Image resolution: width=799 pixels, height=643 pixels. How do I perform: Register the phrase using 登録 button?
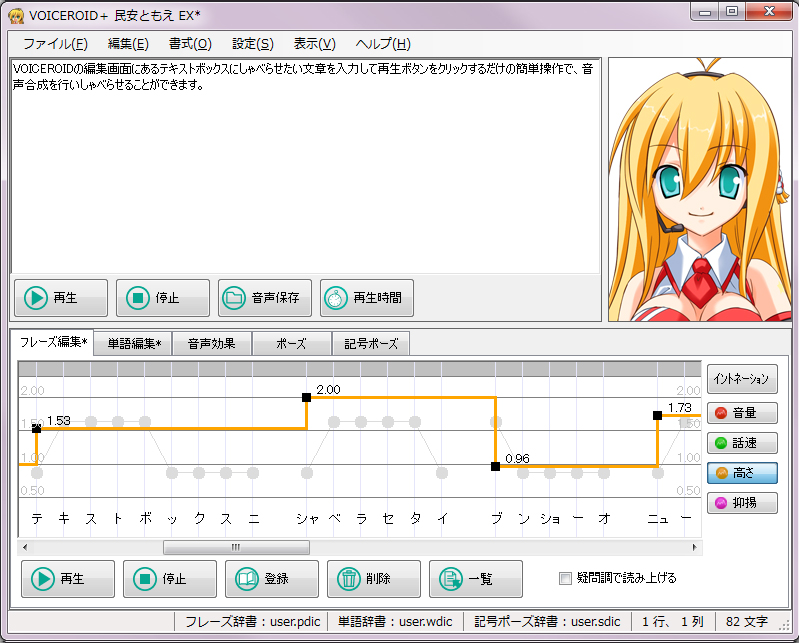tap(272, 579)
